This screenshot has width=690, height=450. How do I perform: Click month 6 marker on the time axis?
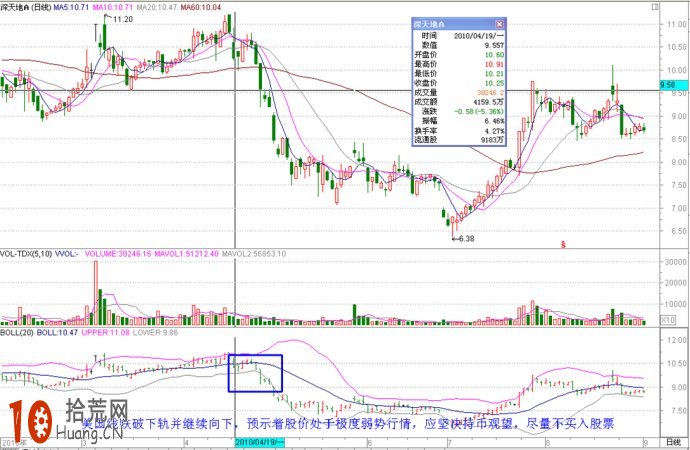coord(369,443)
